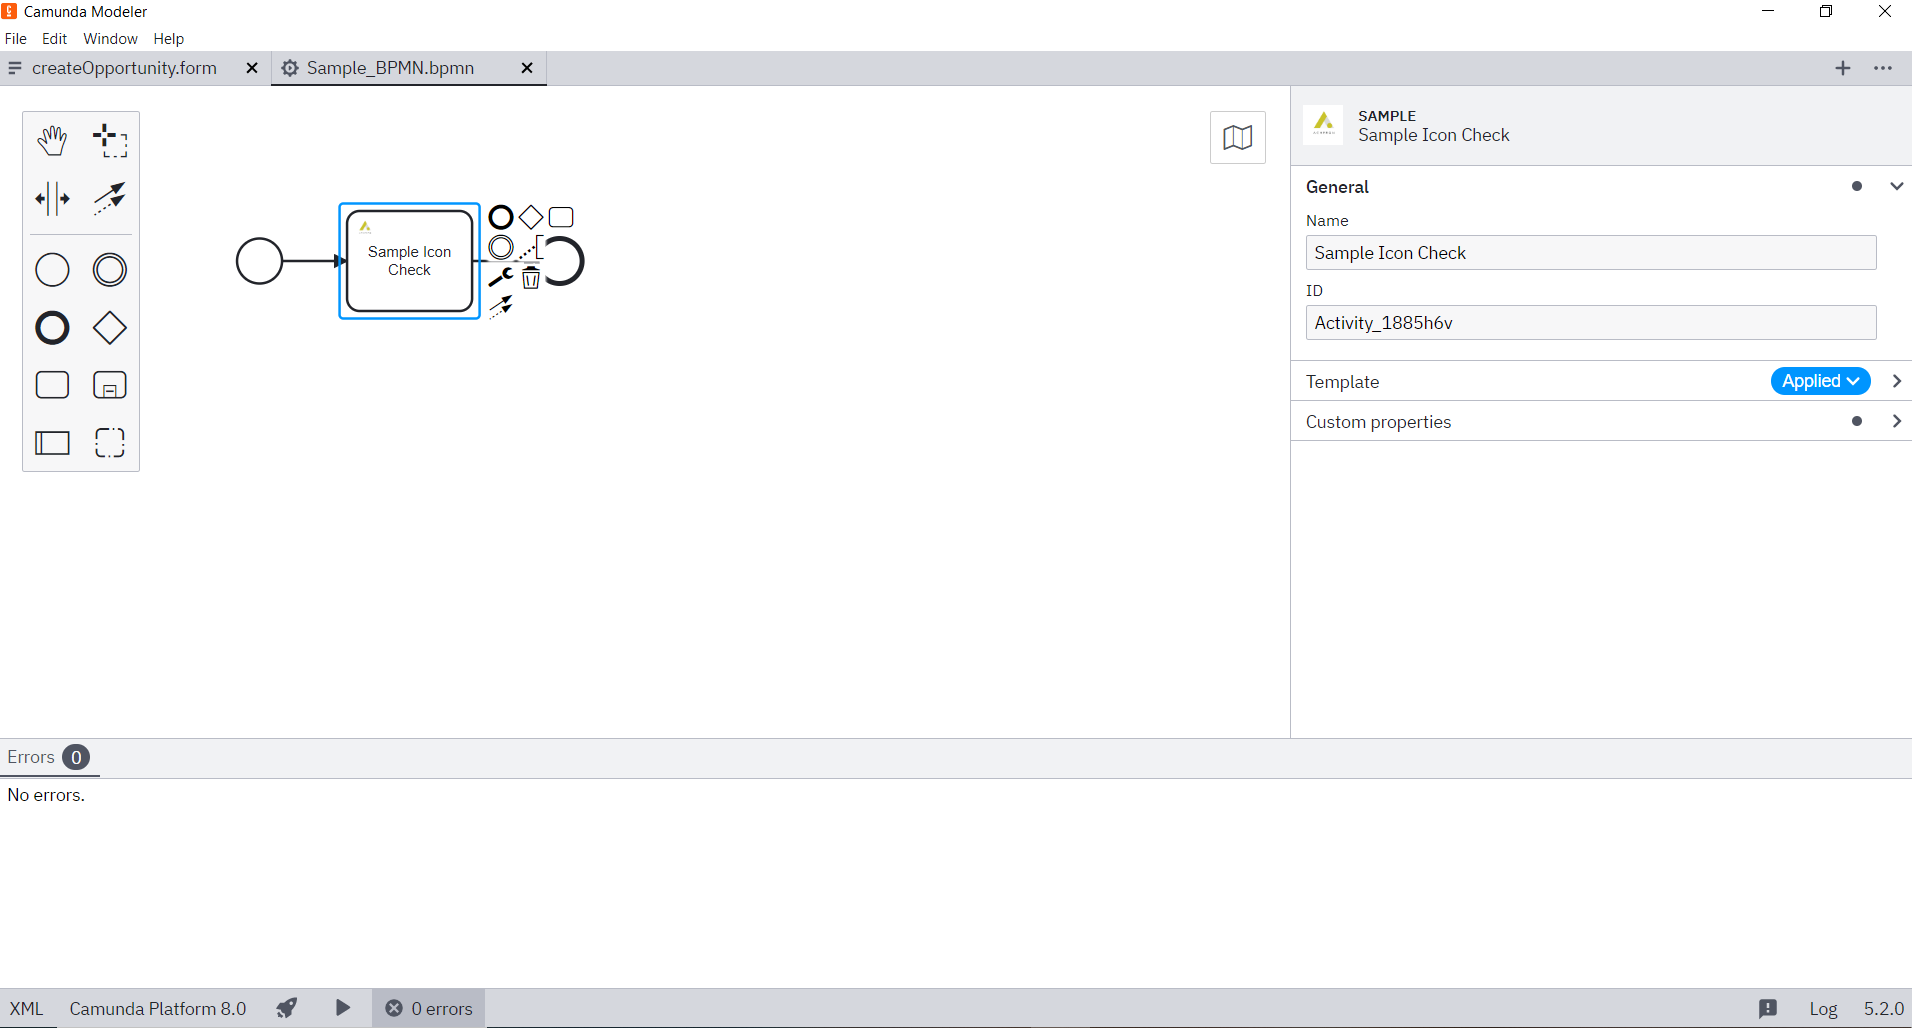Click the 0 errors status button
Screen dimensions: 1912x1028
tap(429, 1008)
